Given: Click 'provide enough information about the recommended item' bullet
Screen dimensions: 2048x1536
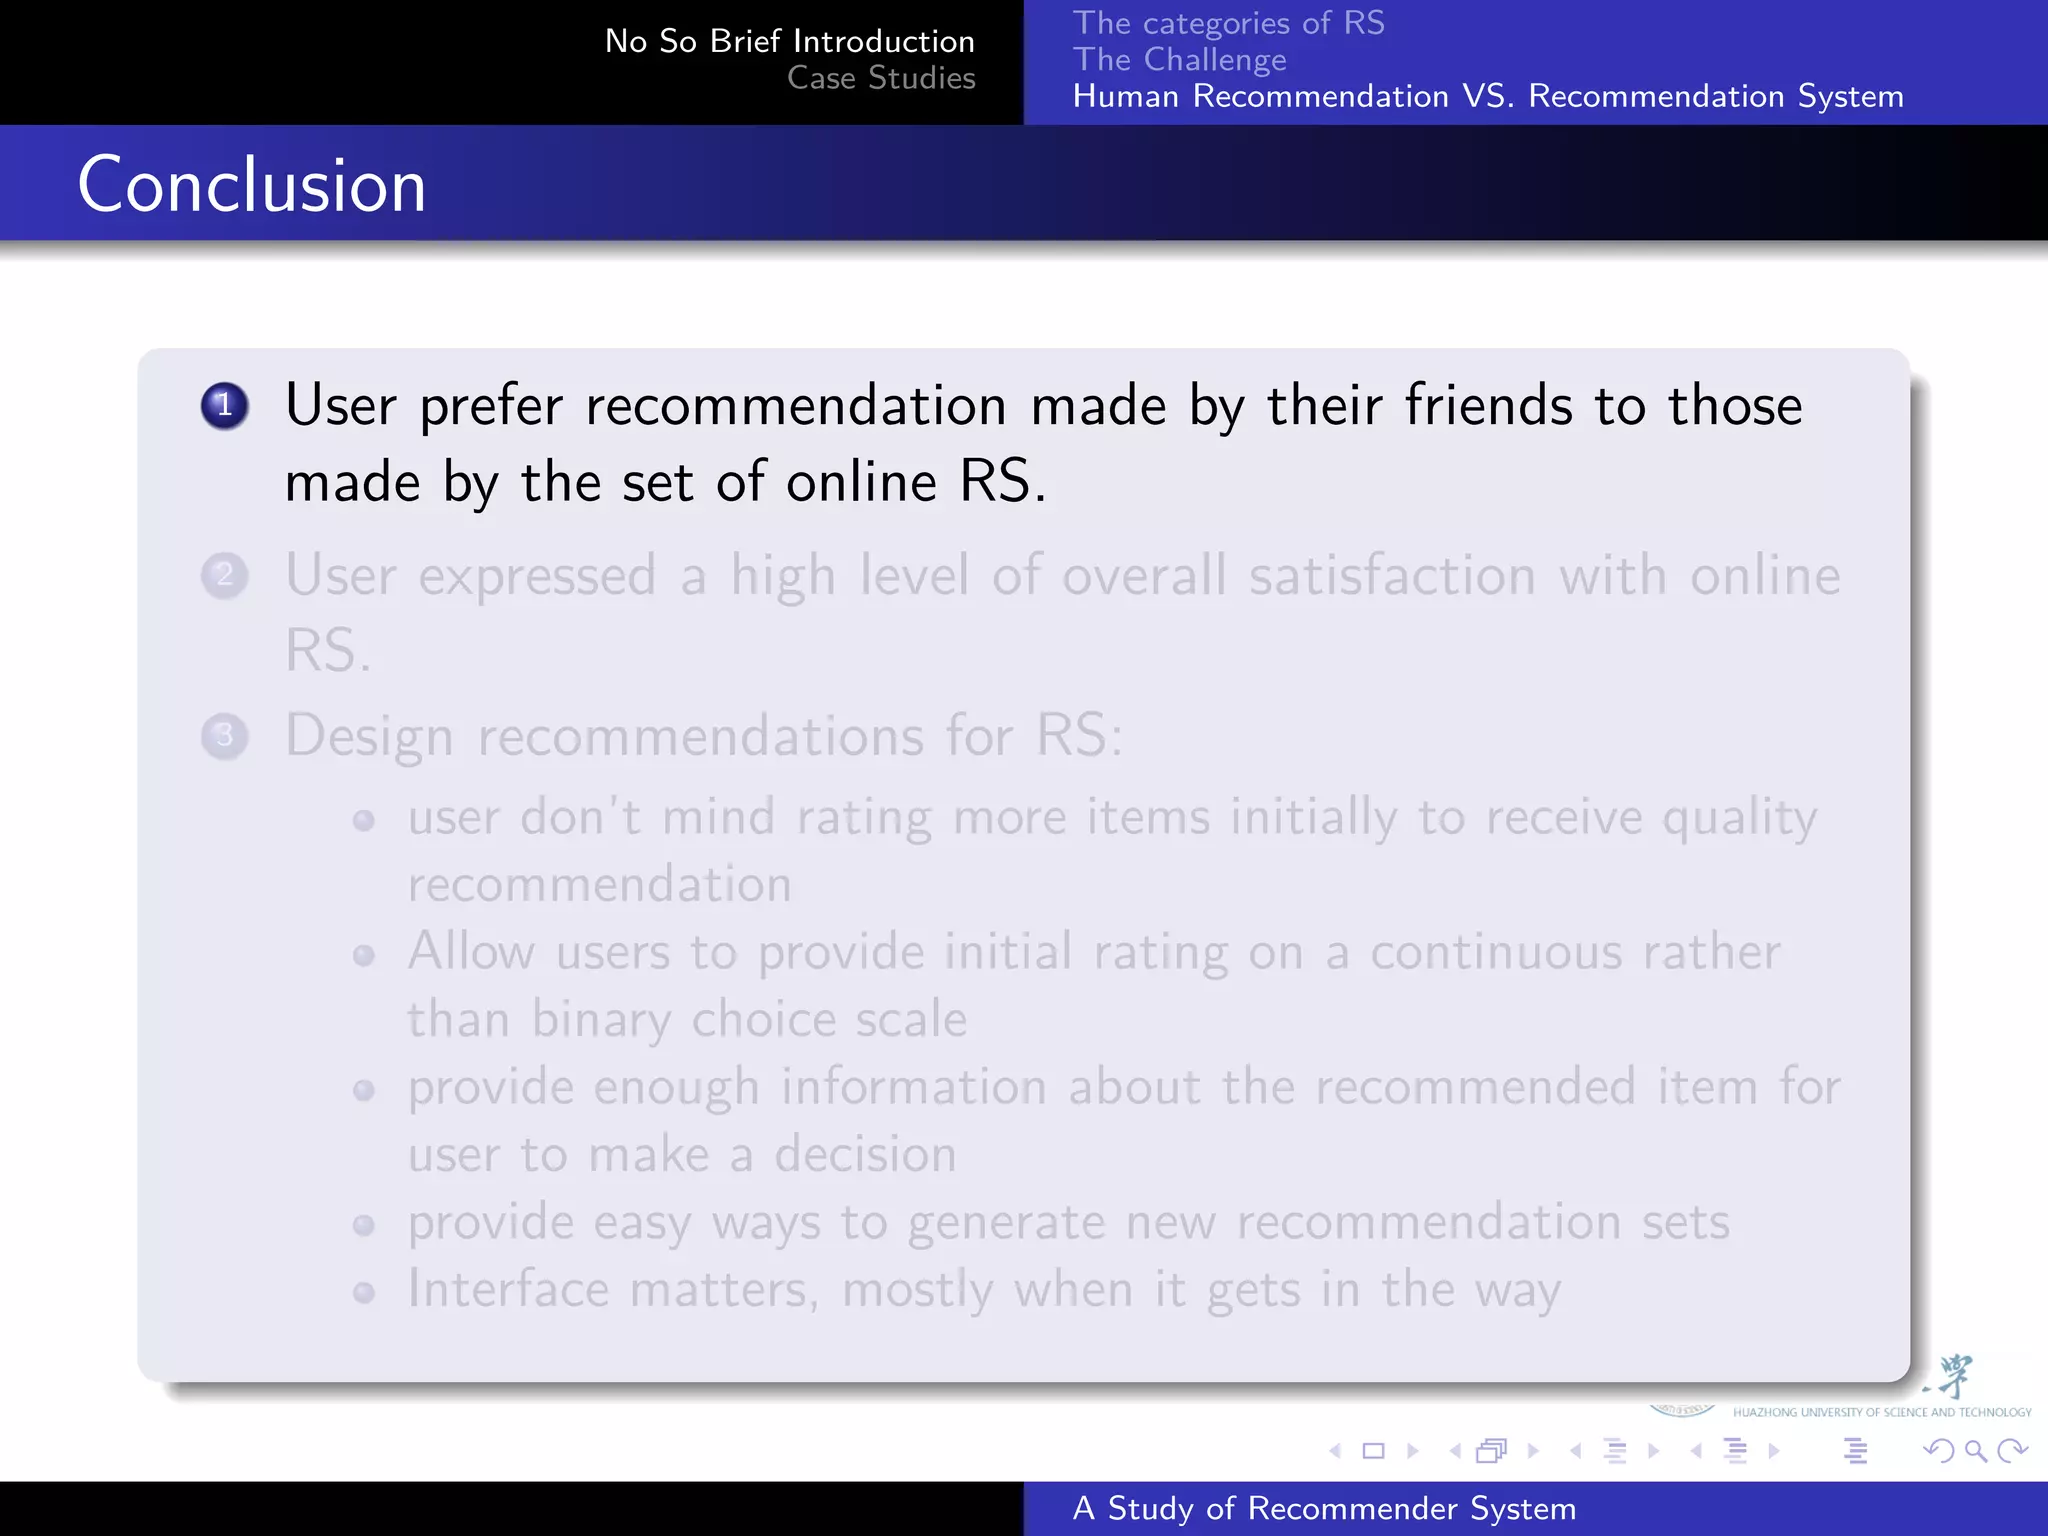Looking at the screenshot, I should click(x=1124, y=1120).
